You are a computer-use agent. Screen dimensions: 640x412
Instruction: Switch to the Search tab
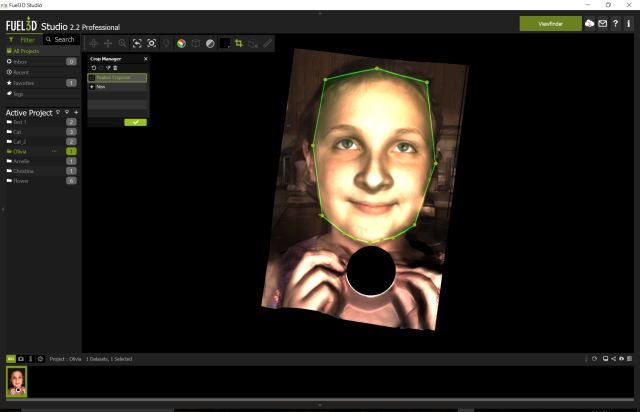(x=60, y=39)
